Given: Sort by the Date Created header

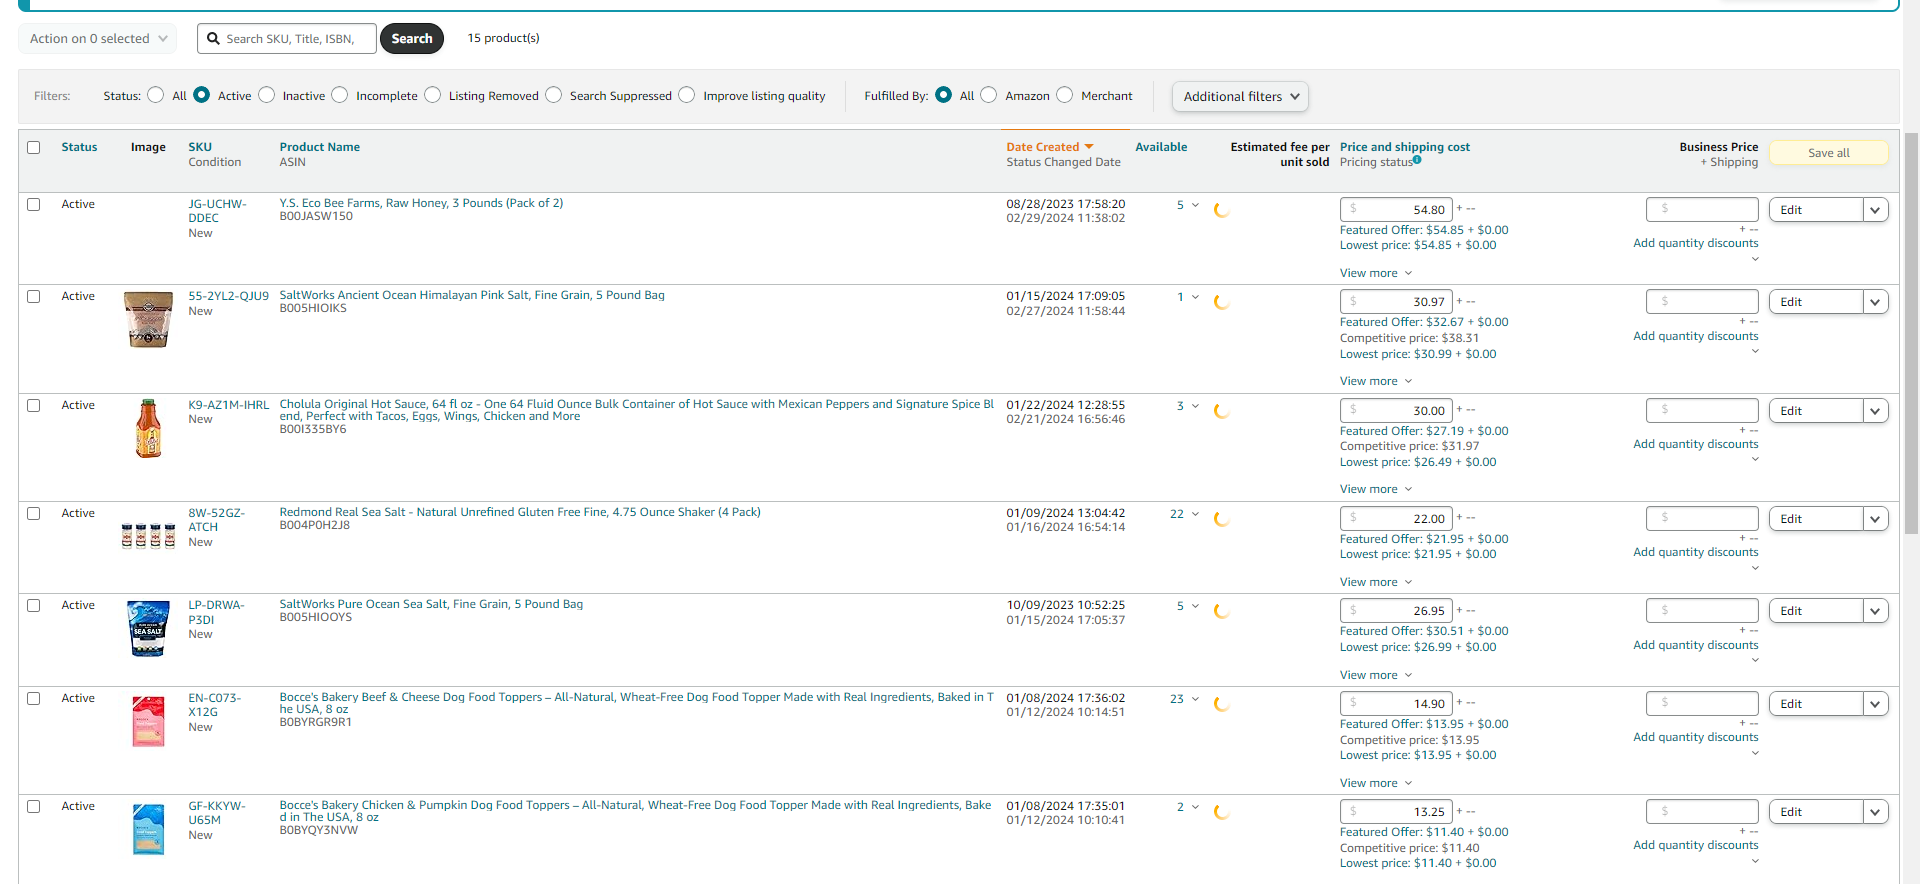Looking at the screenshot, I should point(1043,147).
